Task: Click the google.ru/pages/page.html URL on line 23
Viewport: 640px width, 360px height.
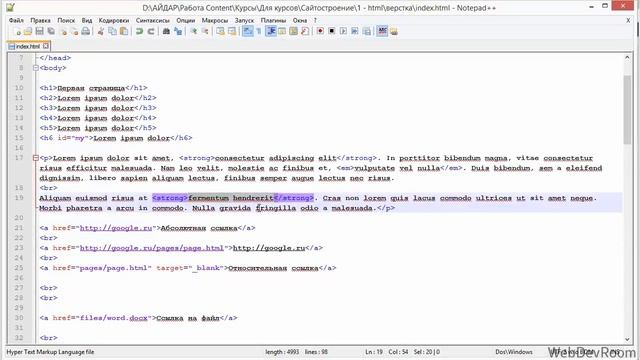Action: coord(152,248)
